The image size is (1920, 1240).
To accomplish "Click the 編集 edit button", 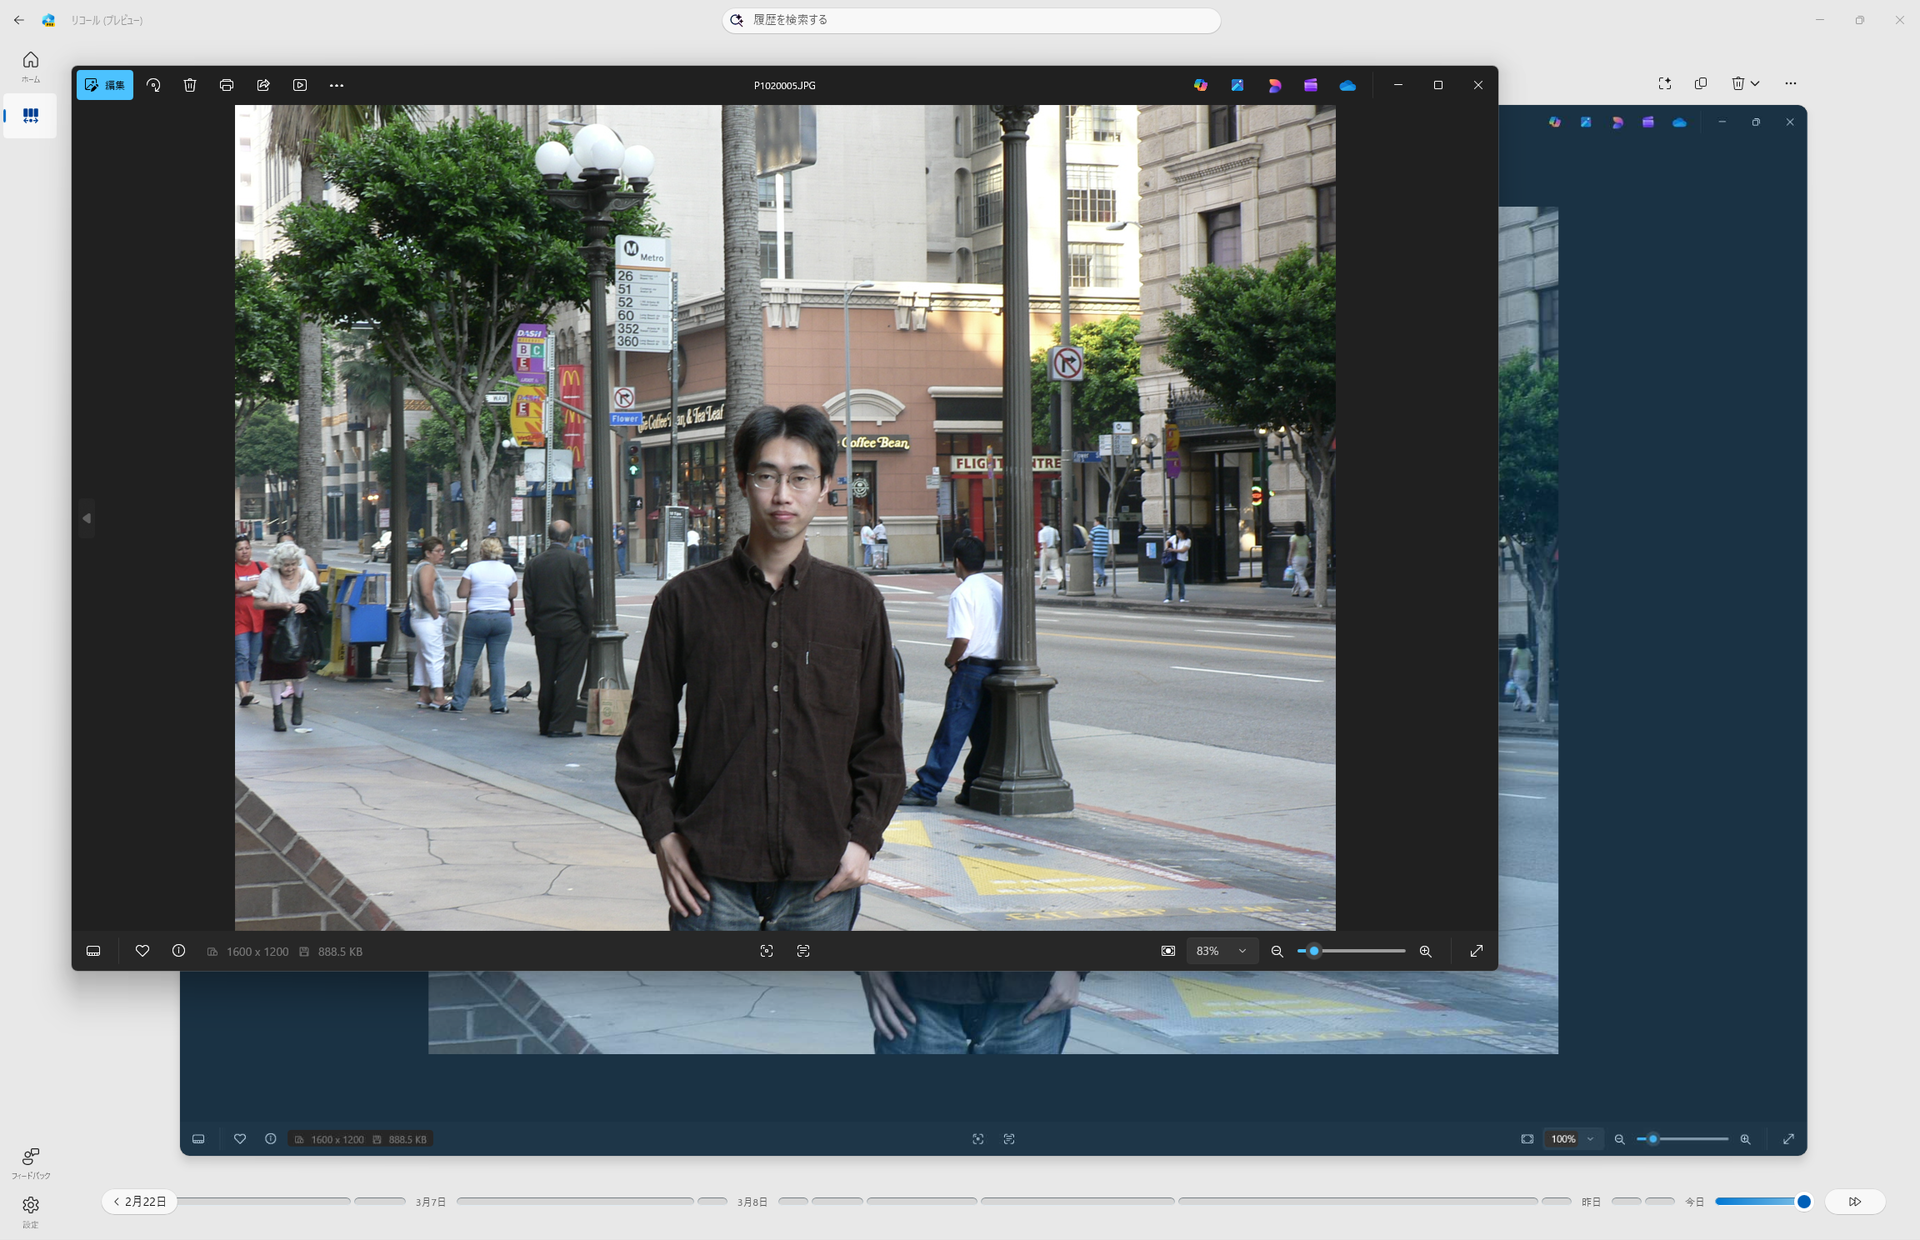I will pyautogui.click(x=104, y=85).
